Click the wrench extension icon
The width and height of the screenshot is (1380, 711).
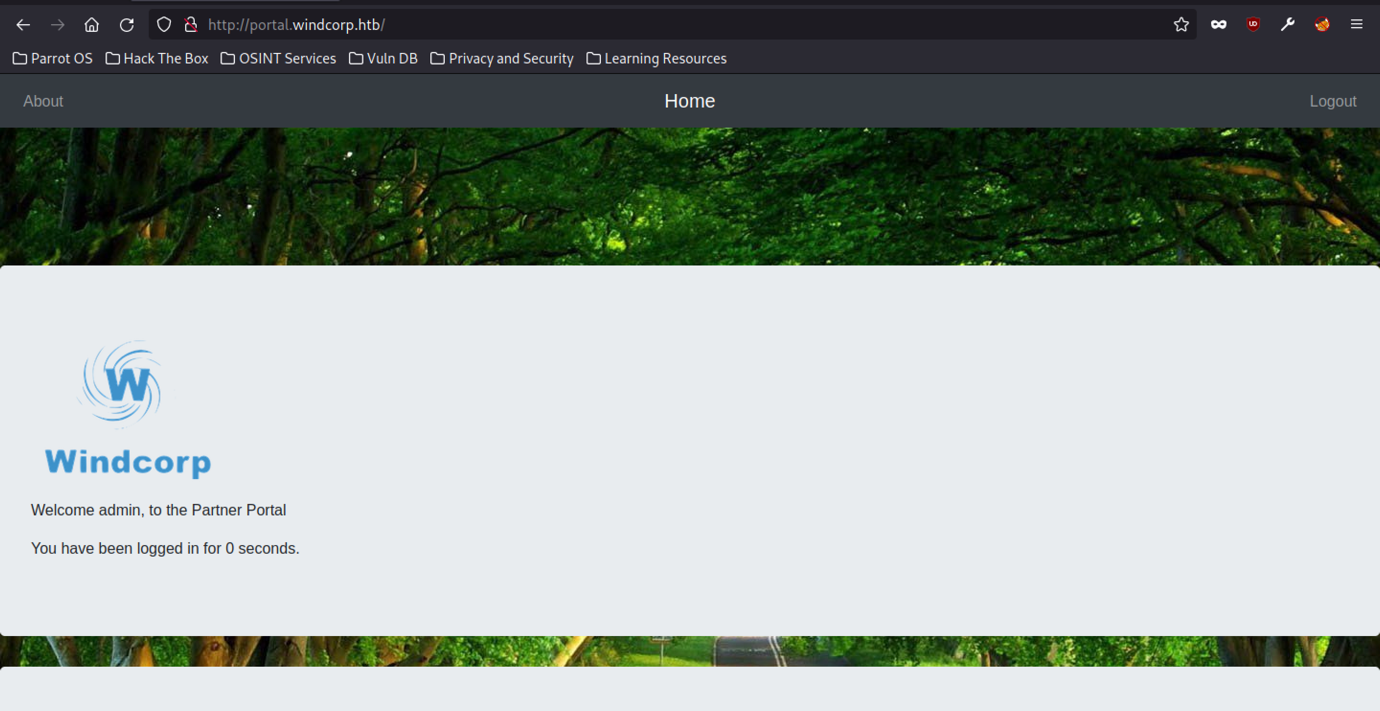1287,25
